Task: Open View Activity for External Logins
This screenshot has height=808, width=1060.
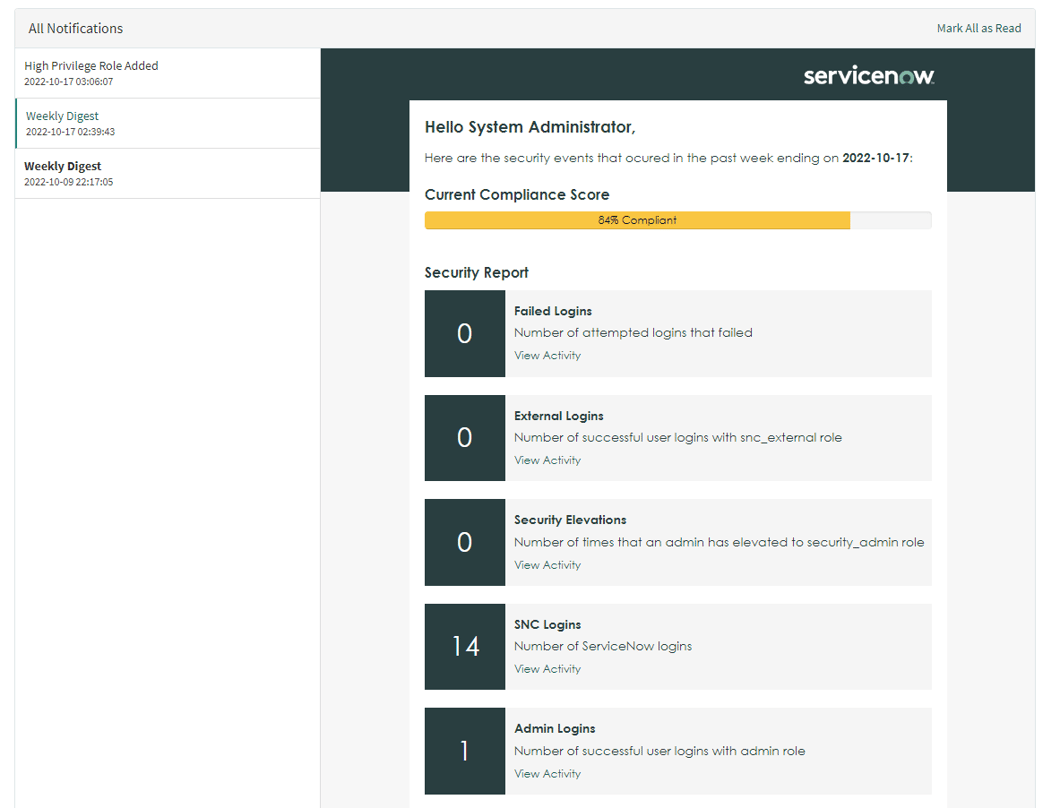Action: 547,460
